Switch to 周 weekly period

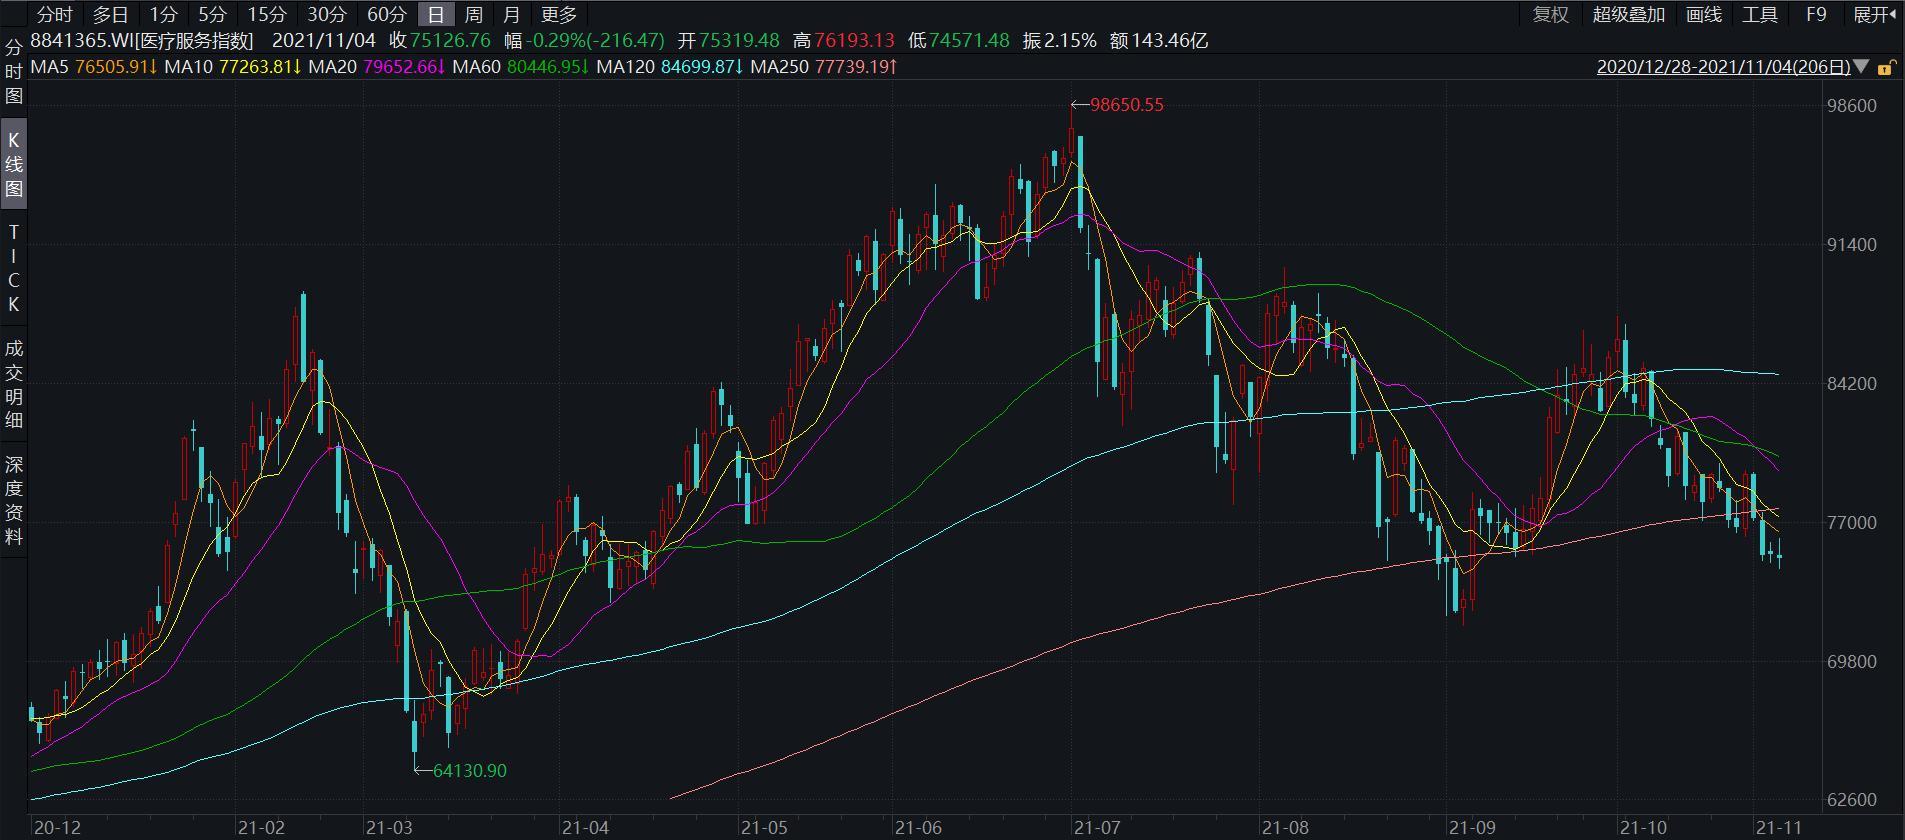click(x=474, y=15)
